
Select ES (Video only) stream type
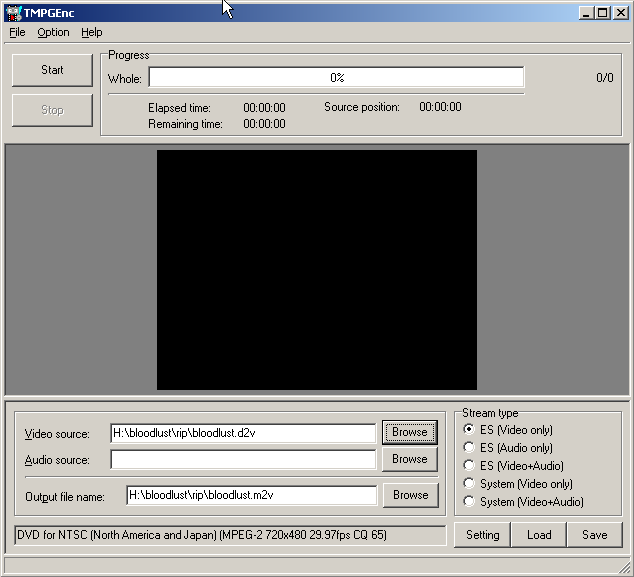point(469,430)
